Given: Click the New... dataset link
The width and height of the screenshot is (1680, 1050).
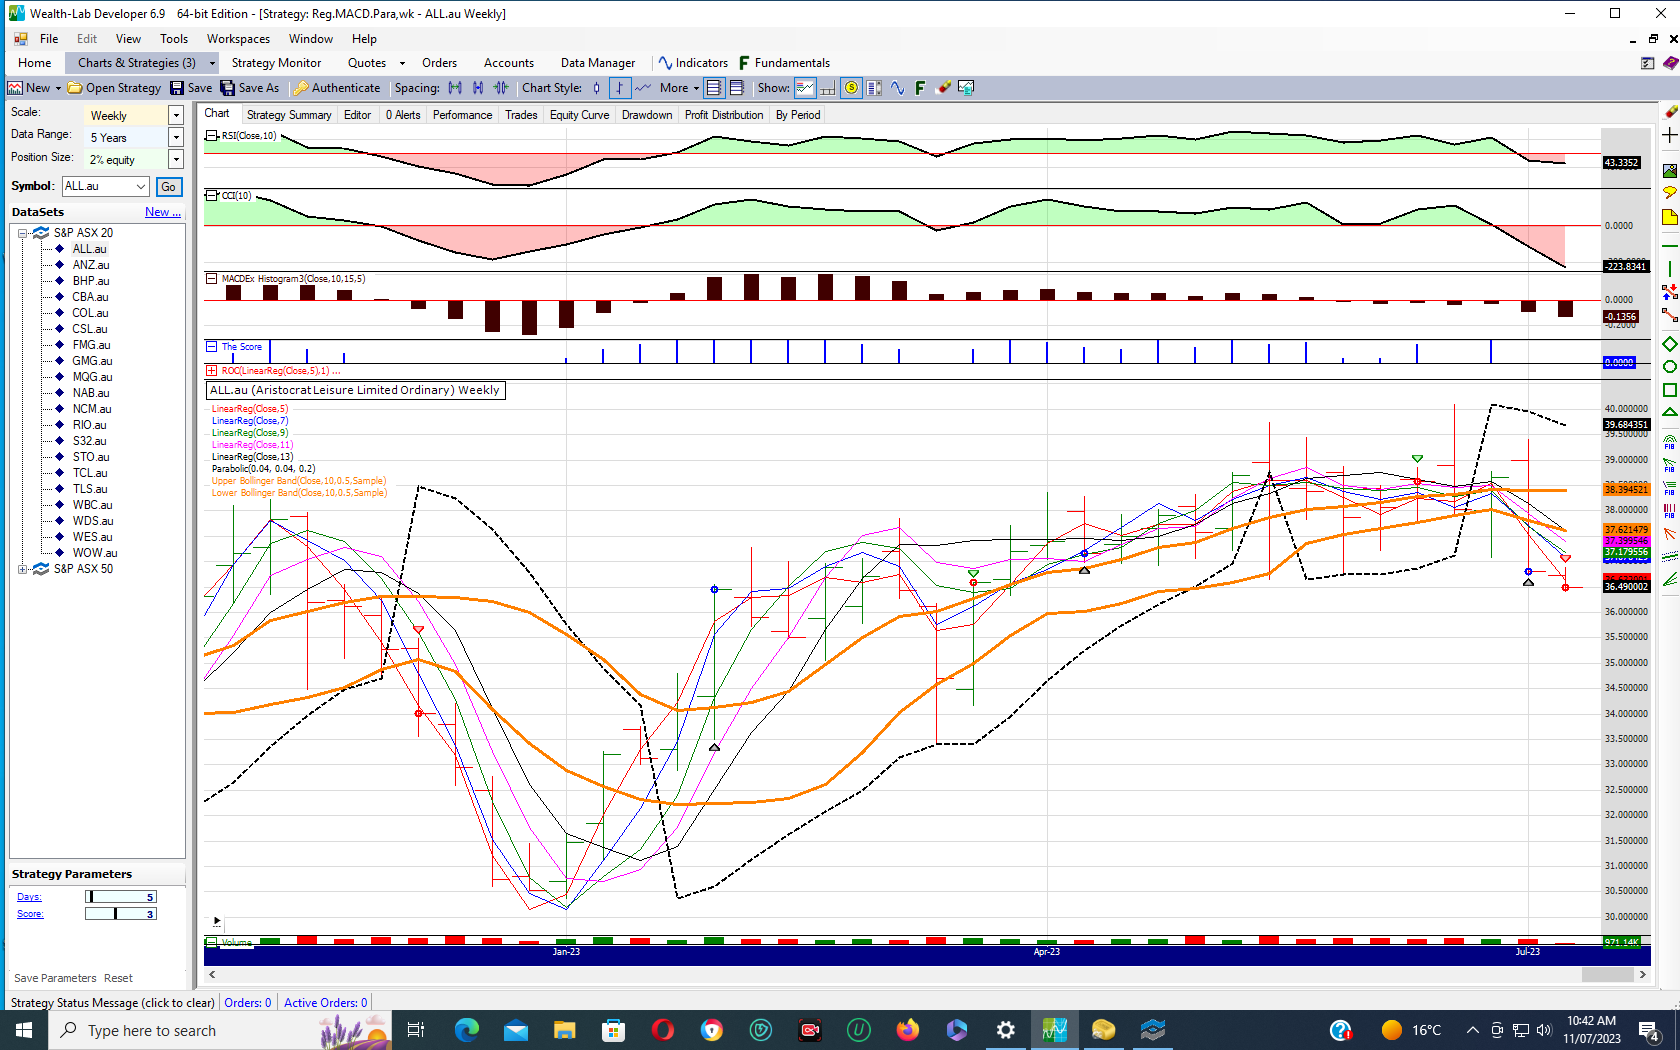Looking at the screenshot, I should tap(163, 212).
